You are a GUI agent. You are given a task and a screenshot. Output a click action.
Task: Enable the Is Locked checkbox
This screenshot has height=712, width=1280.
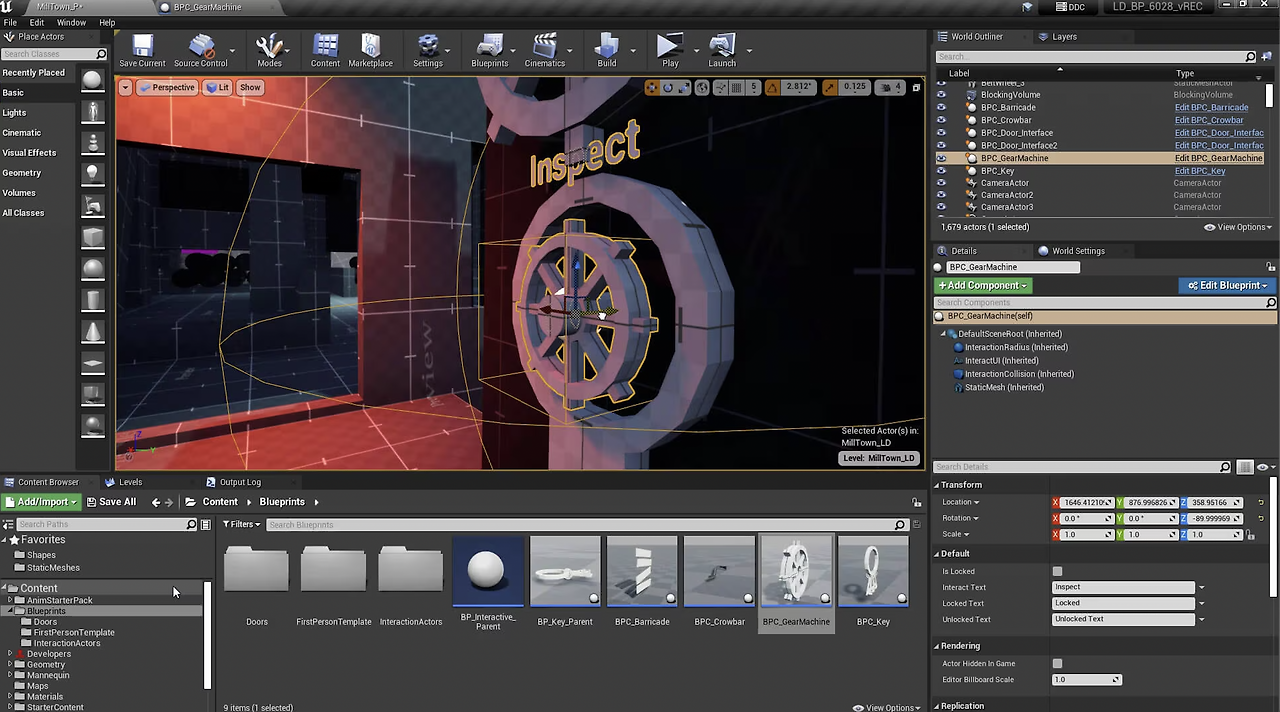pos(1057,571)
